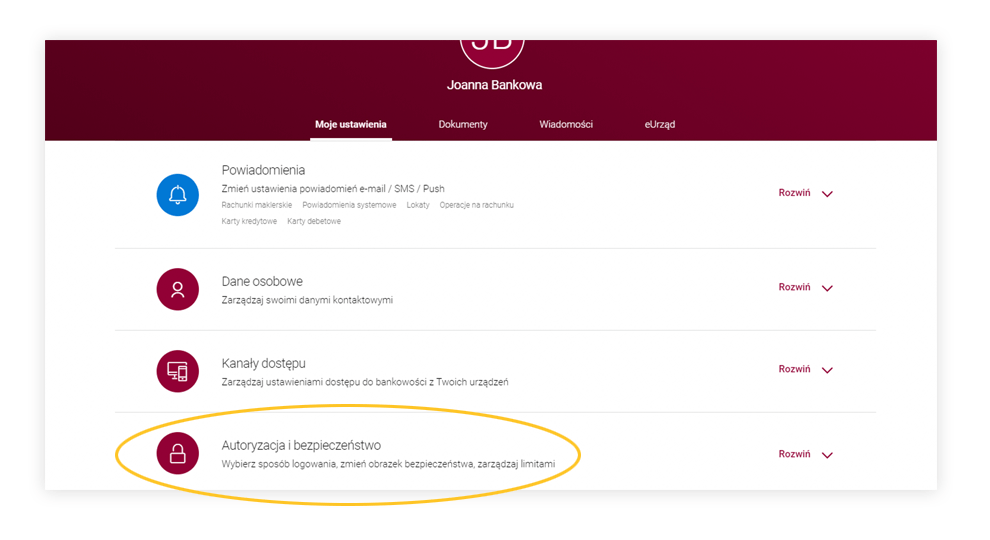This screenshot has height=540, width=990.
Task: Go to the Wiadomości tab
Action: 566,125
